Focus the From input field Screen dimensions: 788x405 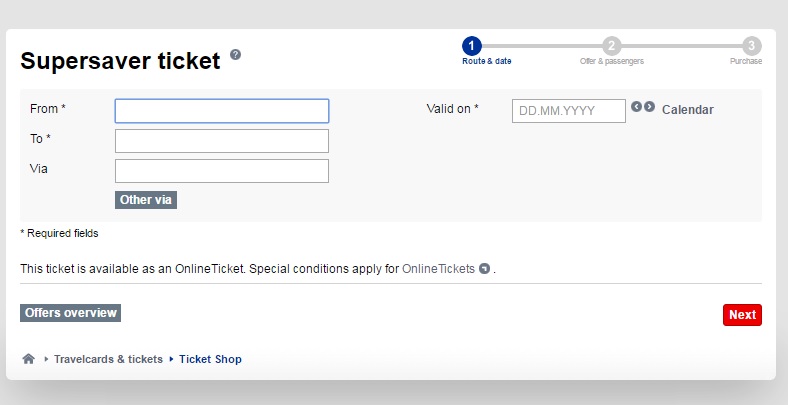coord(222,111)
